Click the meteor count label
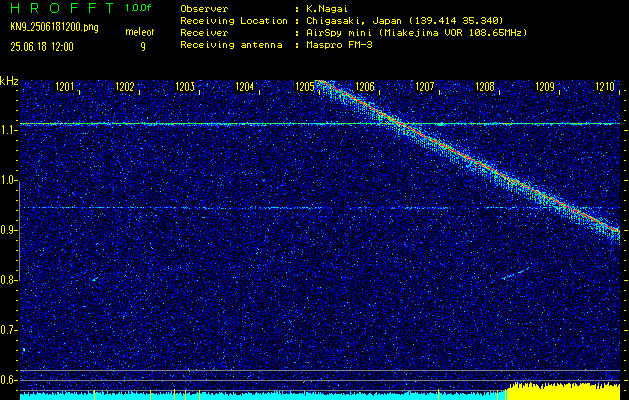Image resolution: width=629 pixels, height=400 pixels. (x=140, y=32)
